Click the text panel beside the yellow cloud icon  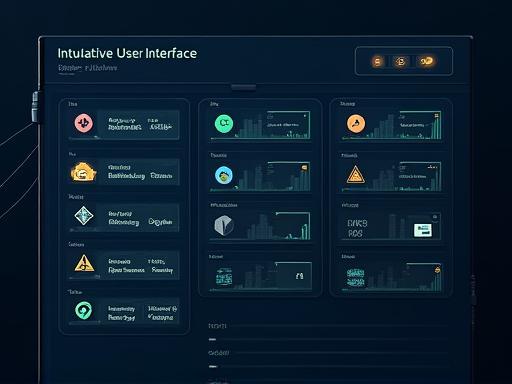(x=139, y=172)
